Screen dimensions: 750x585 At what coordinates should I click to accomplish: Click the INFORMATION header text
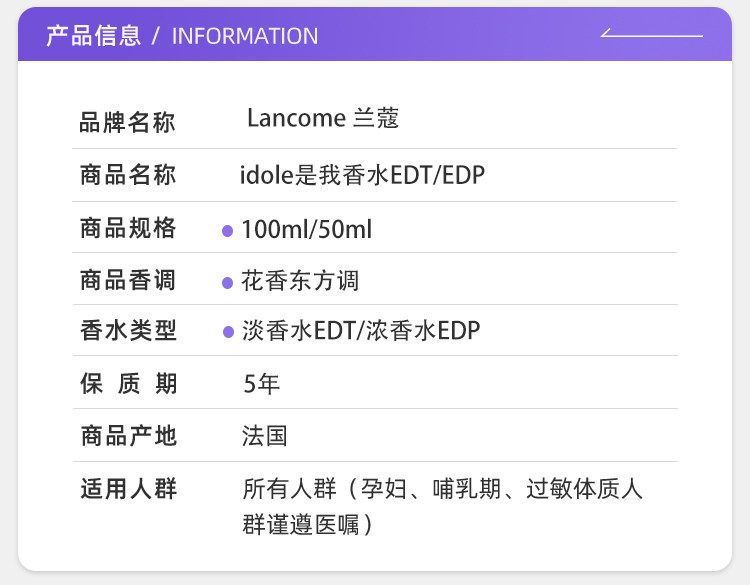pos(245,36)
